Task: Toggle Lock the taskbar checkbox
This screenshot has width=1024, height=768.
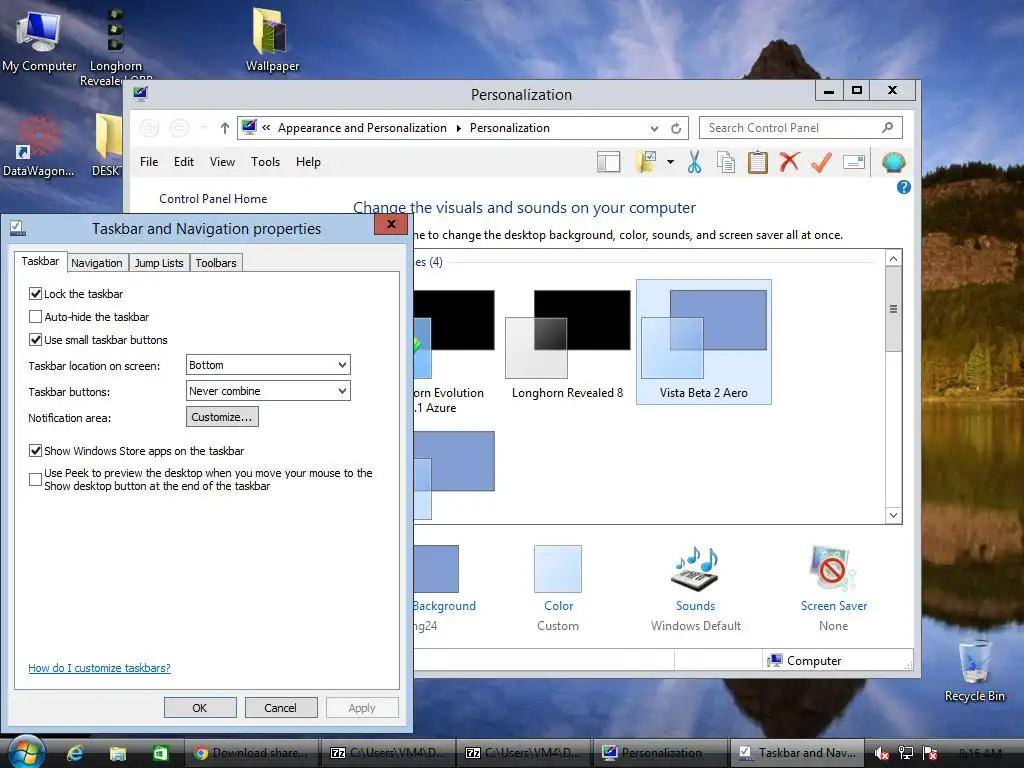Action: tap(35, 294)
